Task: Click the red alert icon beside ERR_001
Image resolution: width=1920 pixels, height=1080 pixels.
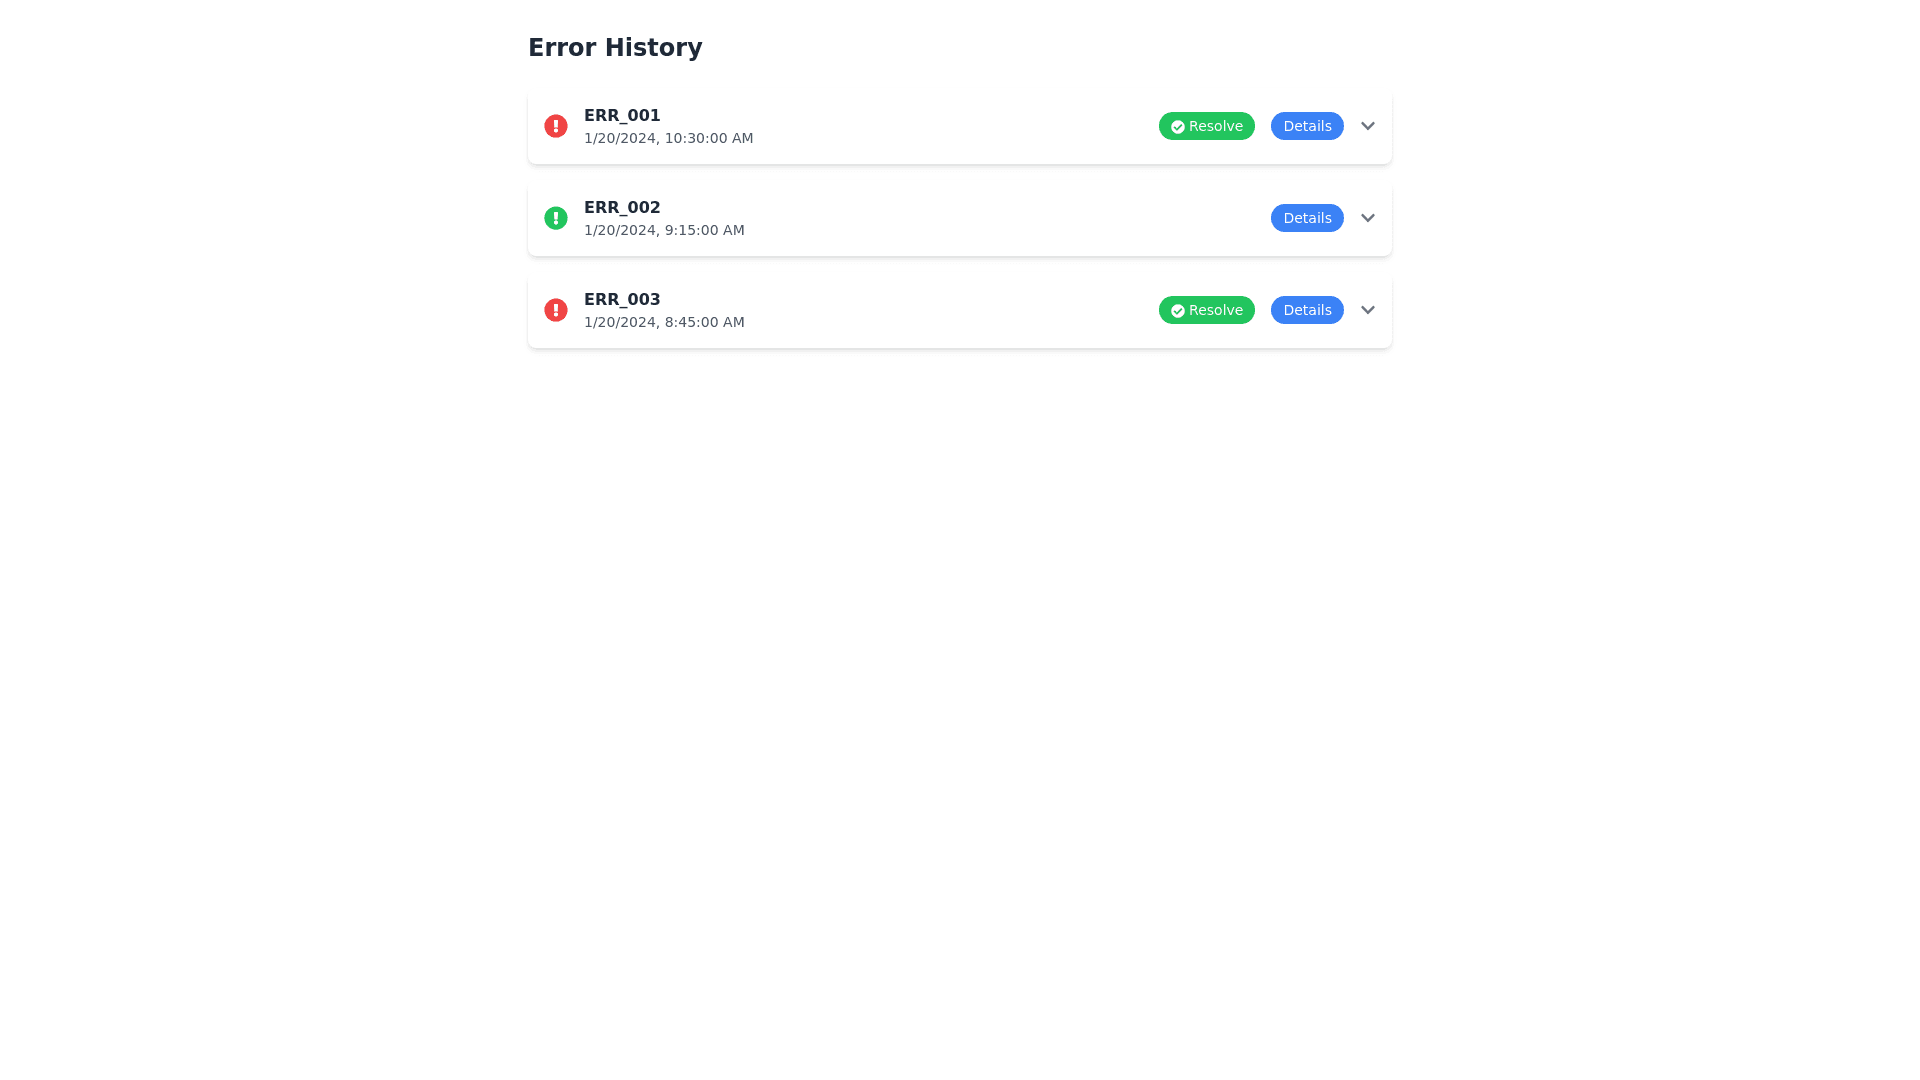Action: (555, 126)
